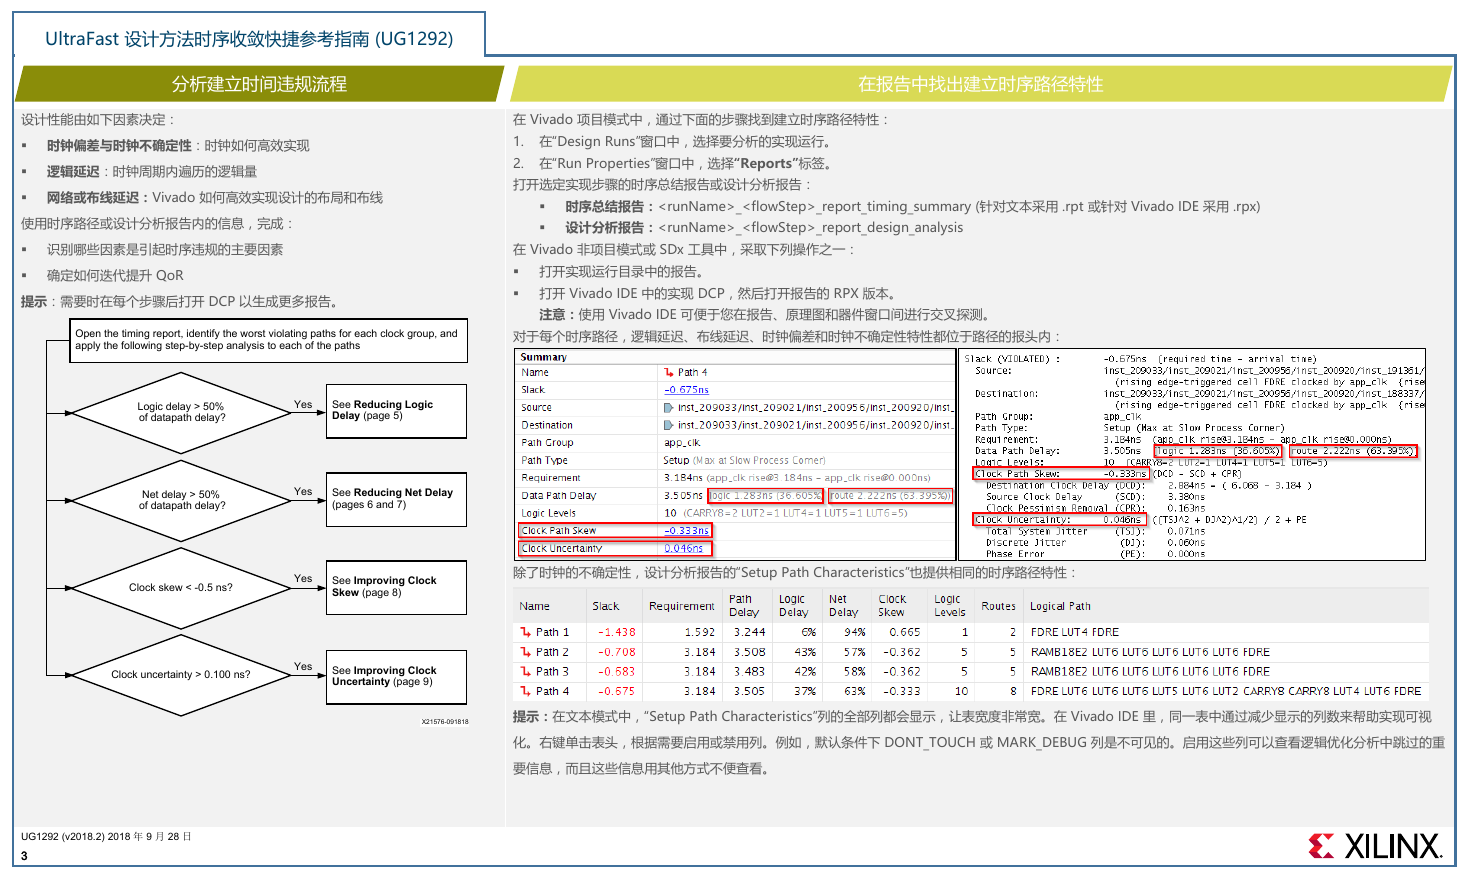Click the Logic Levels column header
This screenshot has width=1470, height=893.
[950, 606]
